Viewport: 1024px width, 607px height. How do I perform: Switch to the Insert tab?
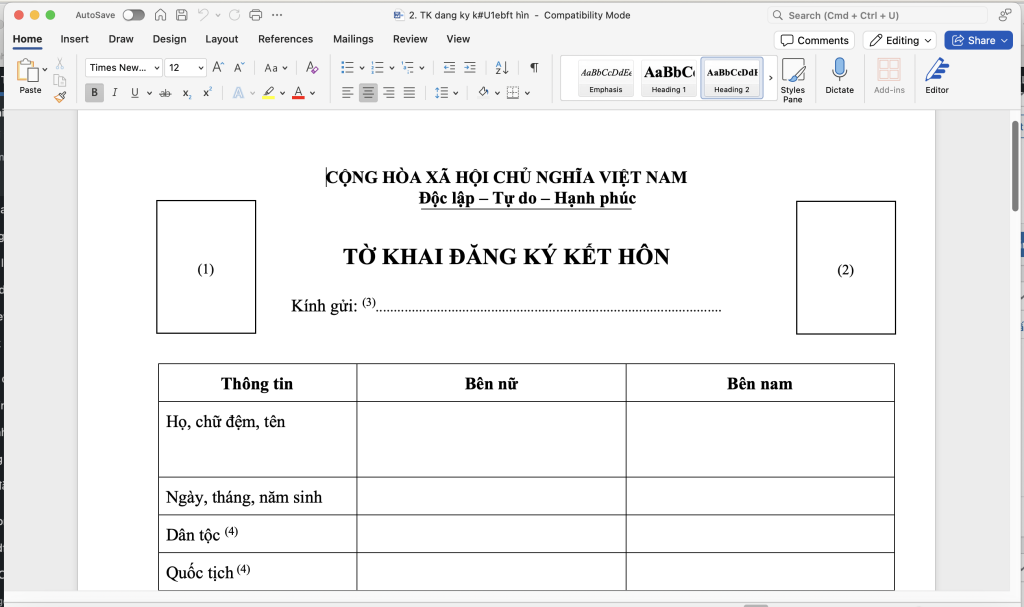[x=75, y=39]
